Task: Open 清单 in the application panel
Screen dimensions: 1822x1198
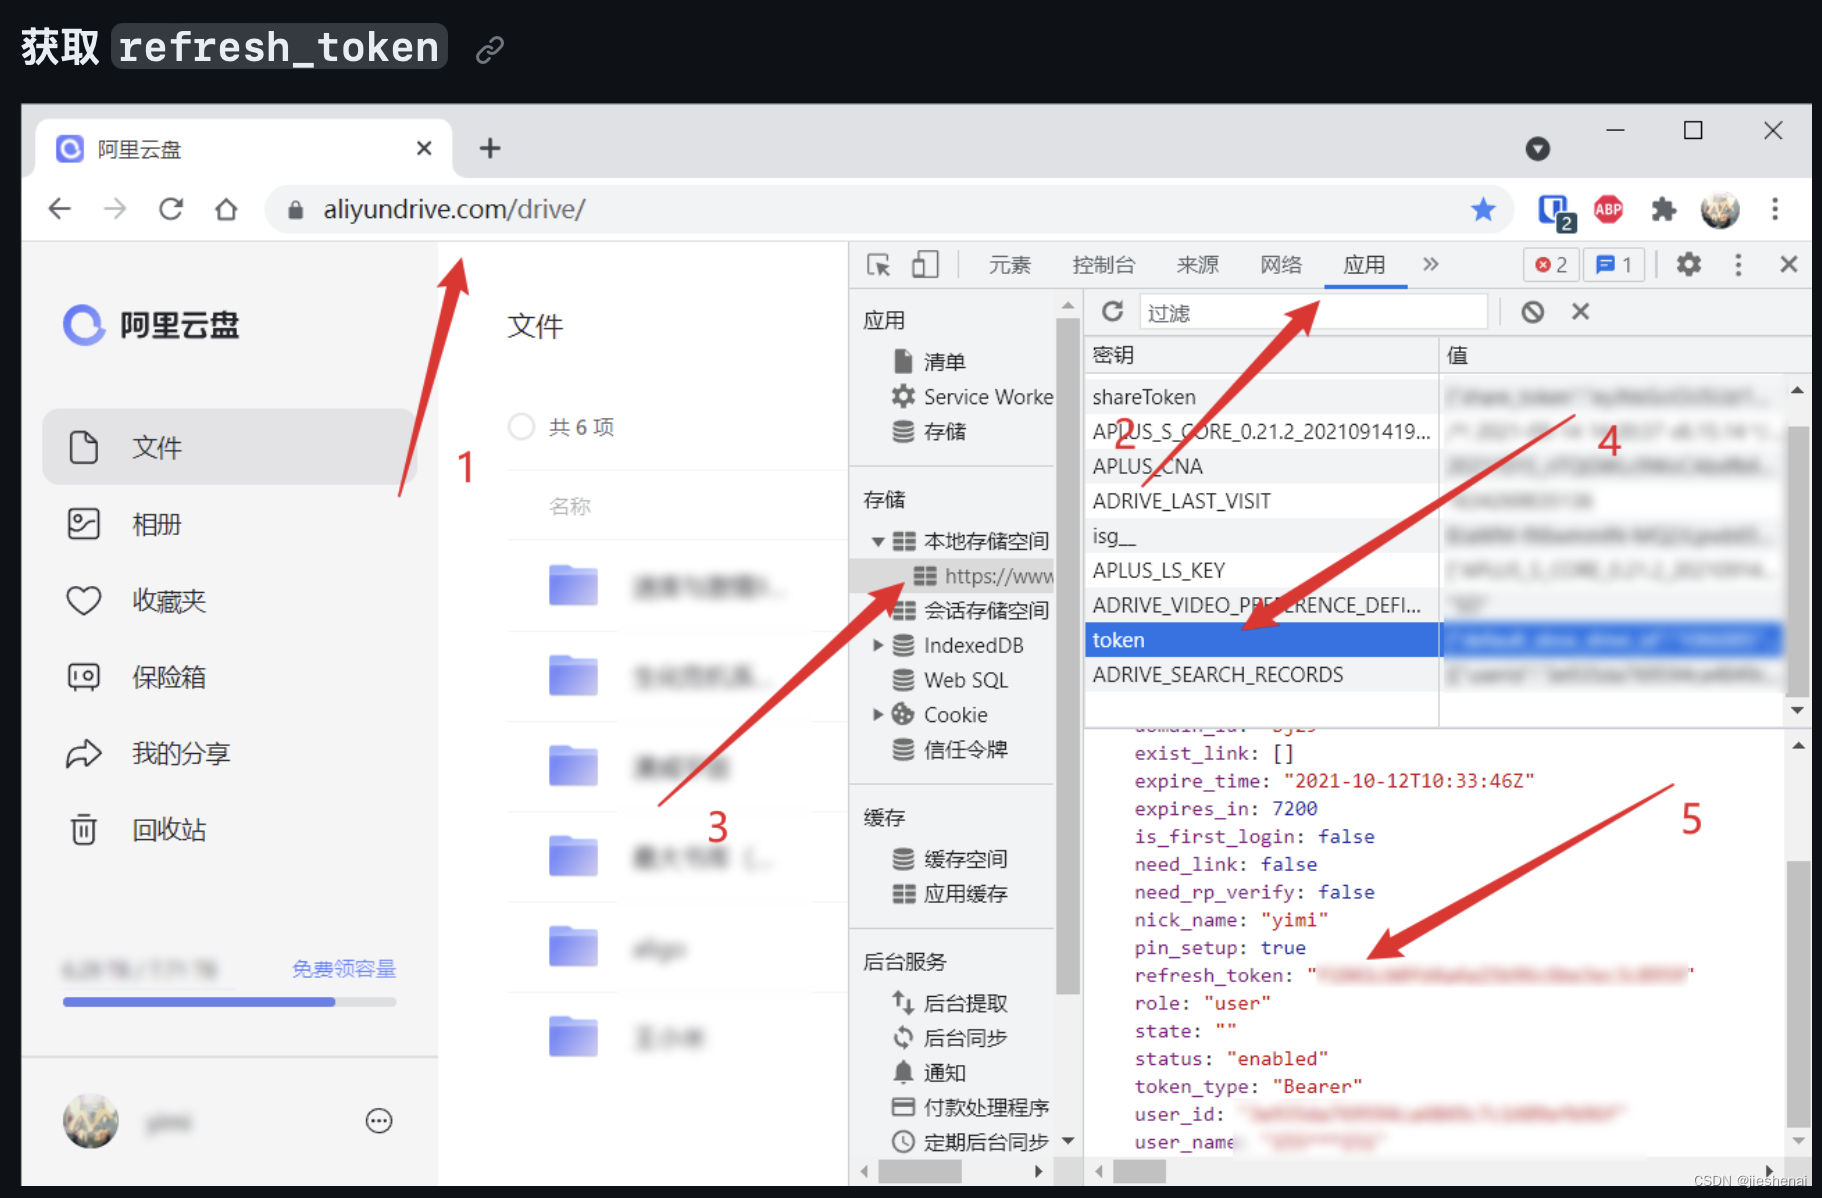Action: [x=930, y=361]
